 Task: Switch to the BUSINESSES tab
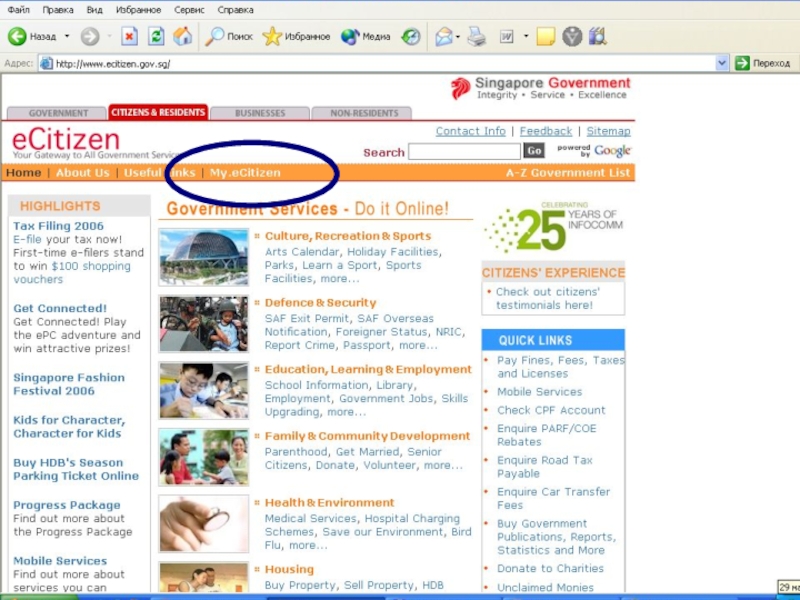[260, 113]
